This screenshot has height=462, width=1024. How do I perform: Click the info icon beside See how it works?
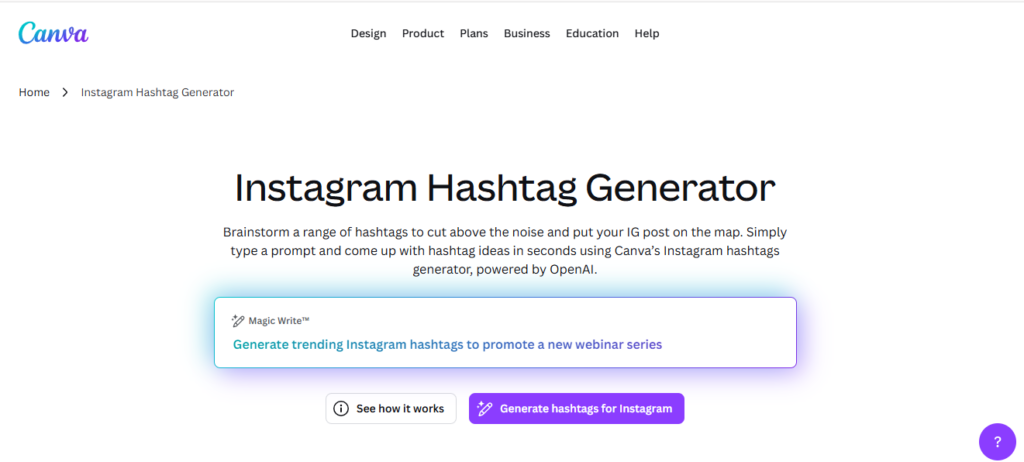(x=341, y=409)
